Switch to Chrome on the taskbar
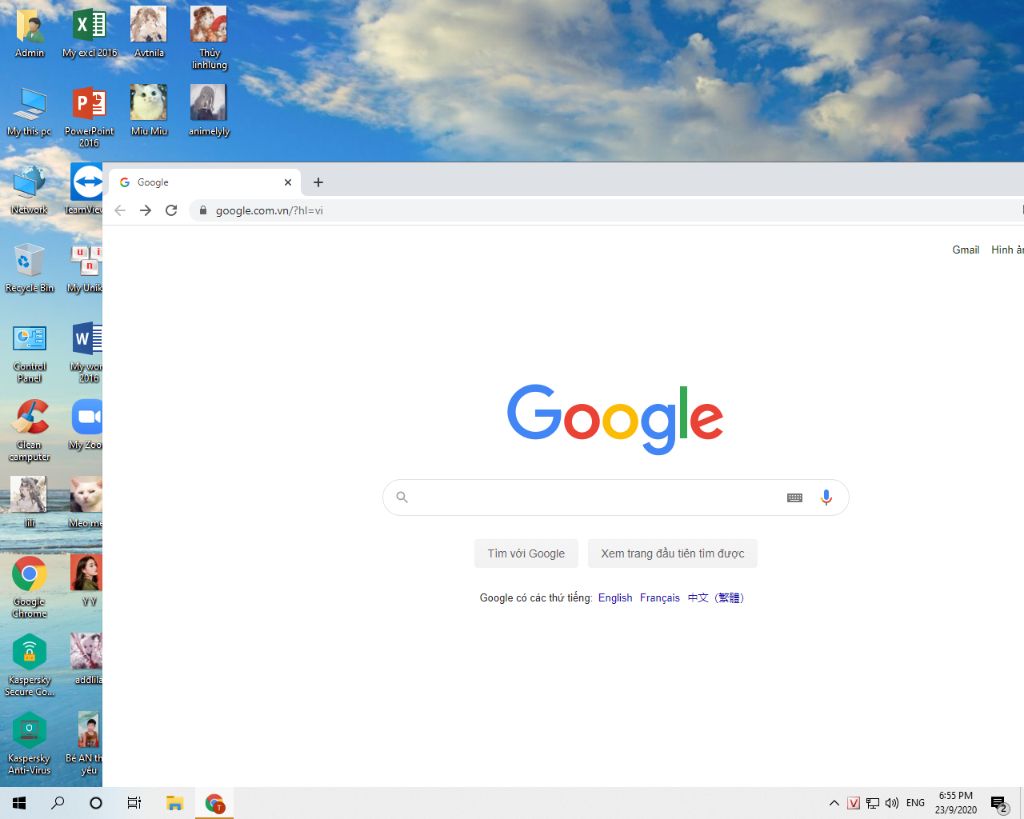The width and height of the screenshot is (1024, 819). coord(214,803)
